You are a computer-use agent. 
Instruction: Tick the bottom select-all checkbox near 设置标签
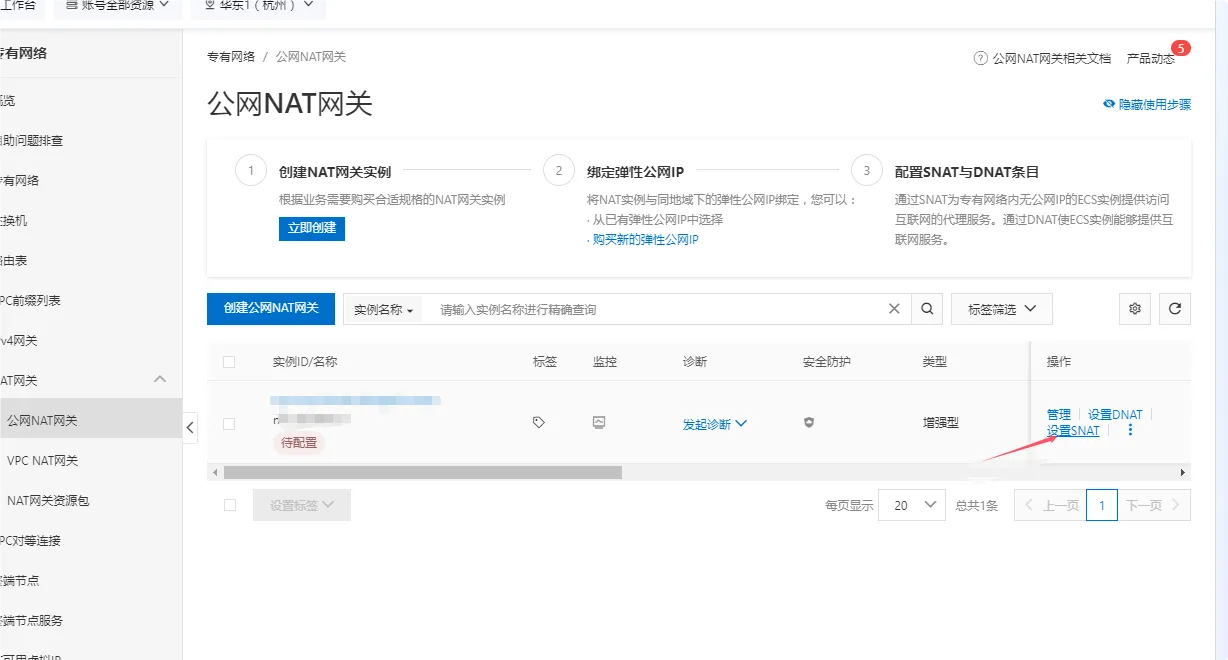coord(229,505)
